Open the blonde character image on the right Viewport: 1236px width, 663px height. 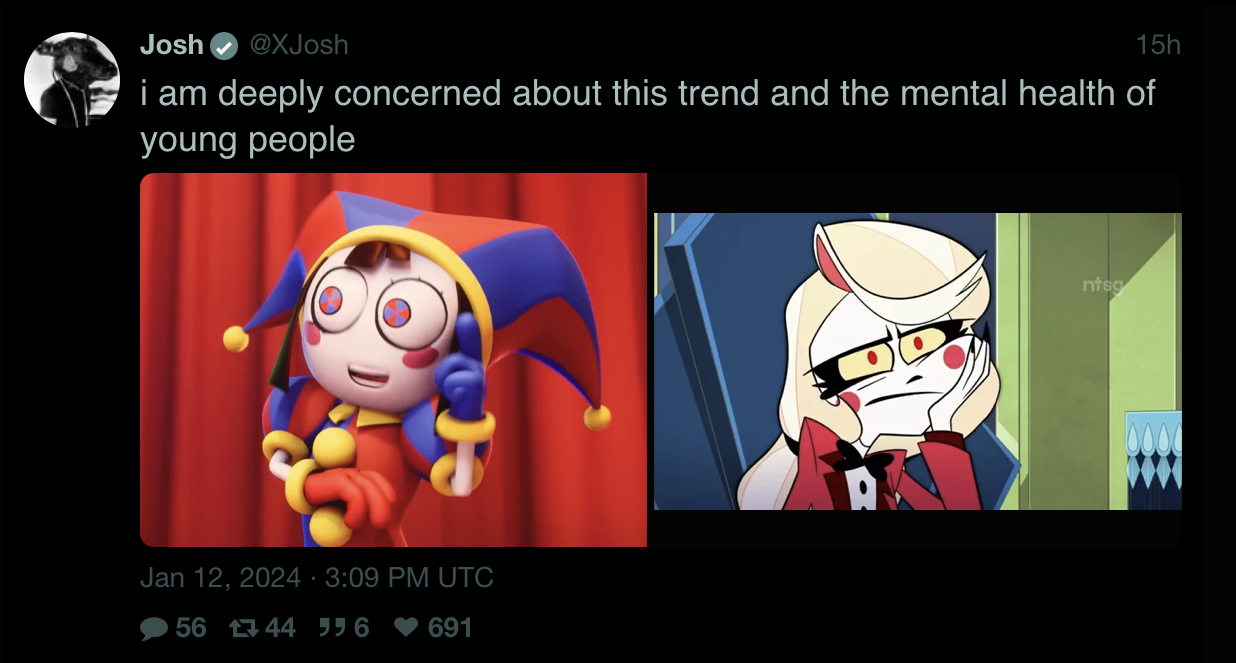click(918, 361)
